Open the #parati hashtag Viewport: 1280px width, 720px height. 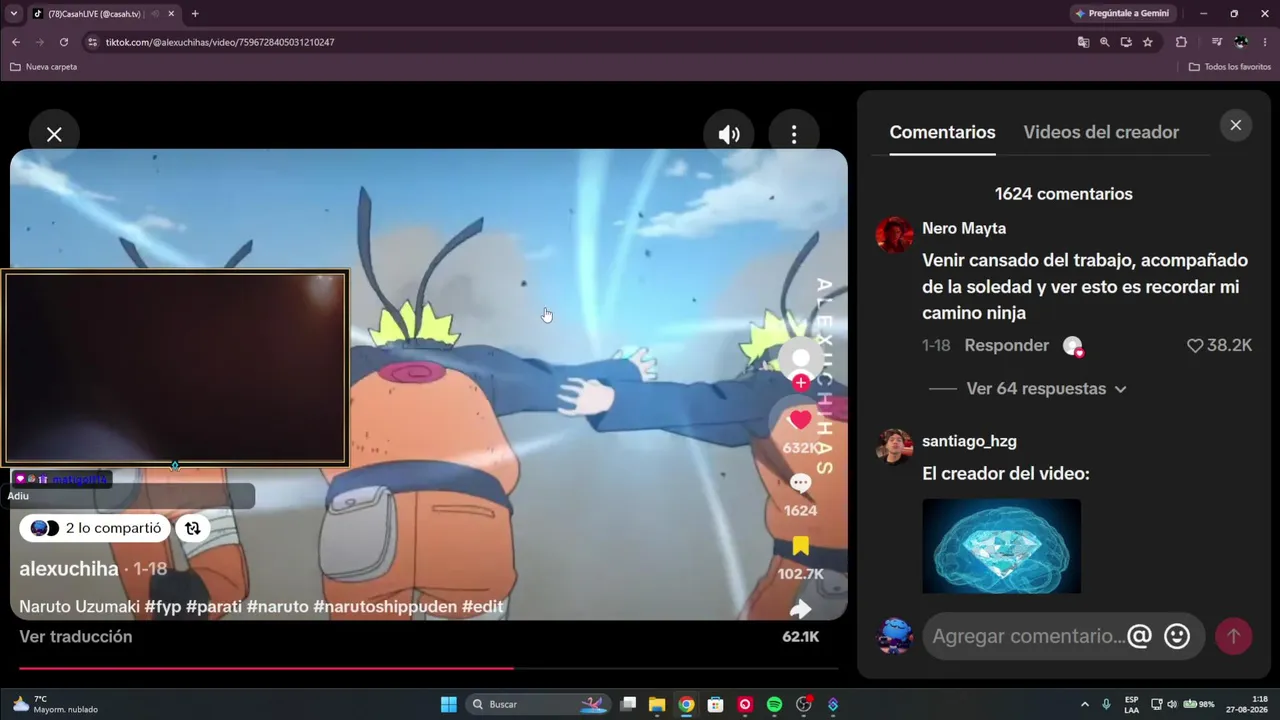(x=213, y=607)
